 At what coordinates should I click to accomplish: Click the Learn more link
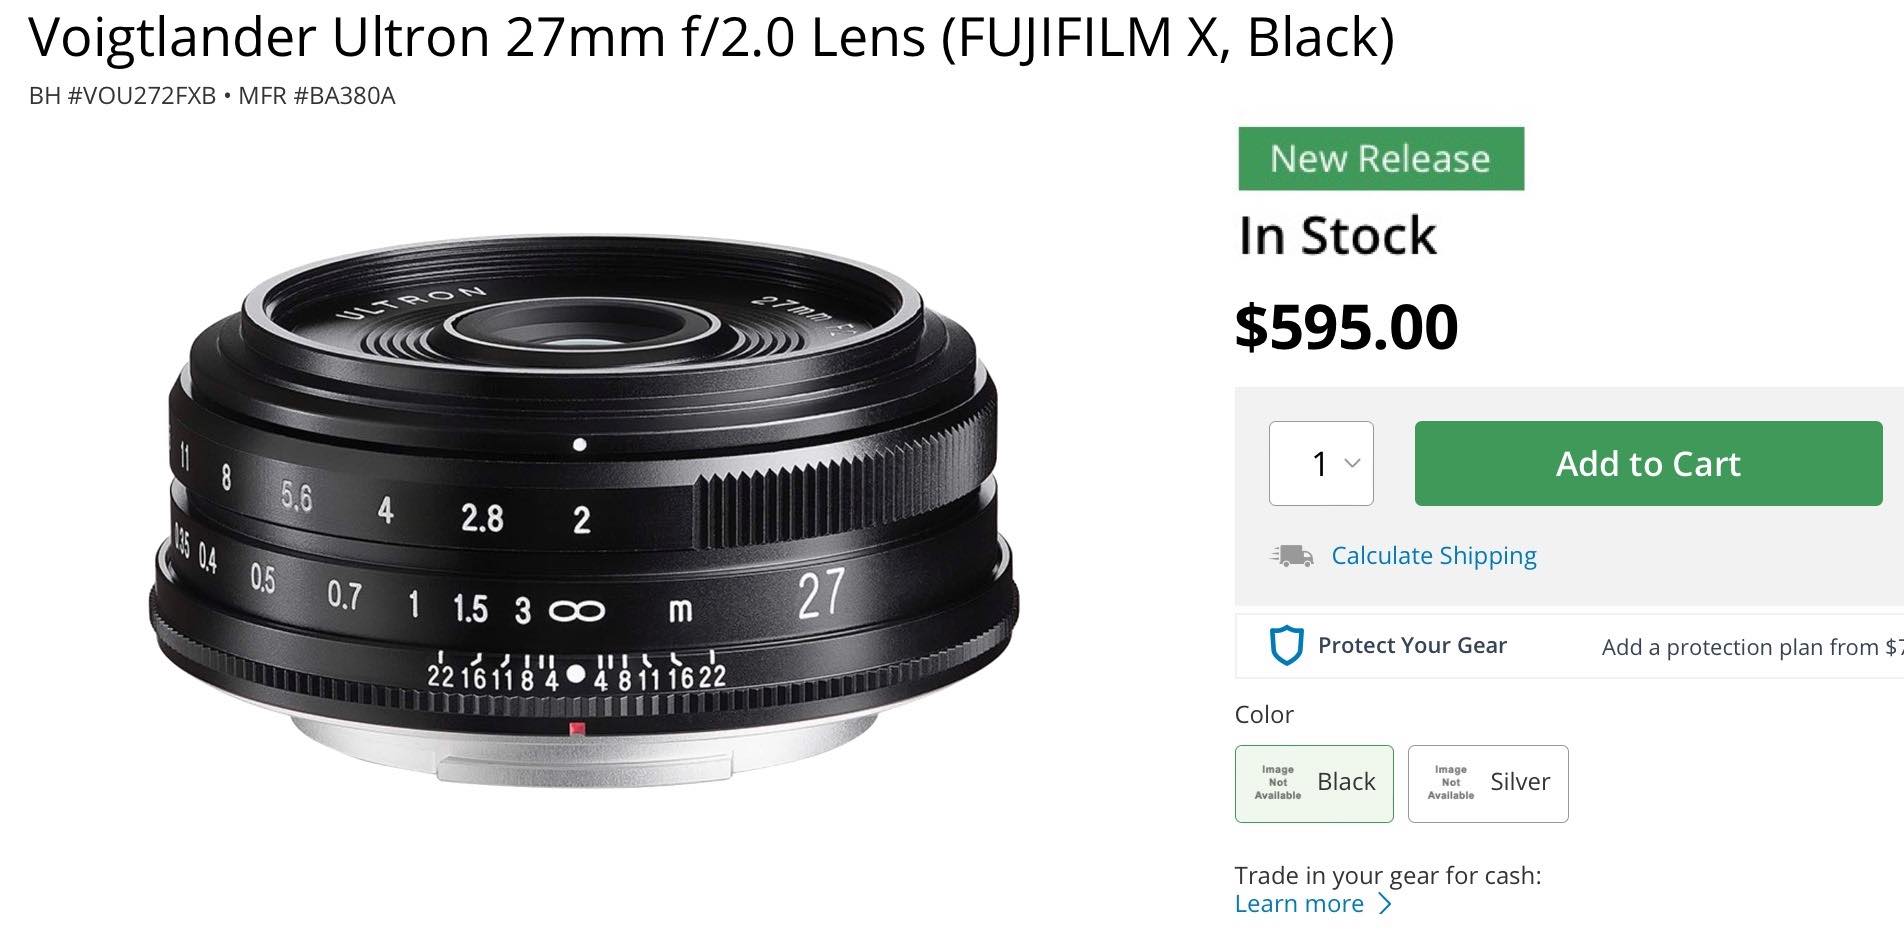(x=1299, y=903)
